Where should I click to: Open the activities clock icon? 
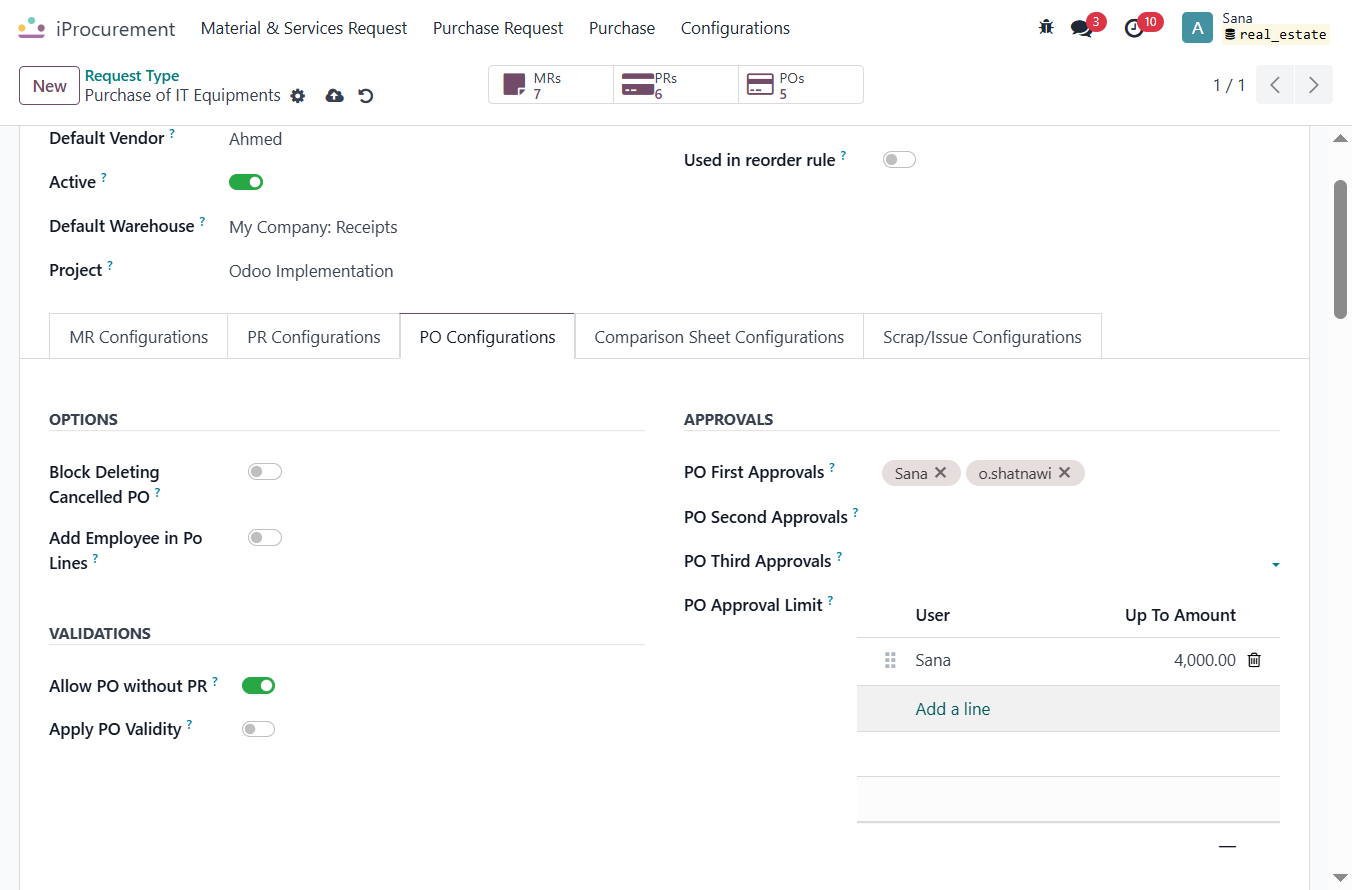coord(1134,28)
